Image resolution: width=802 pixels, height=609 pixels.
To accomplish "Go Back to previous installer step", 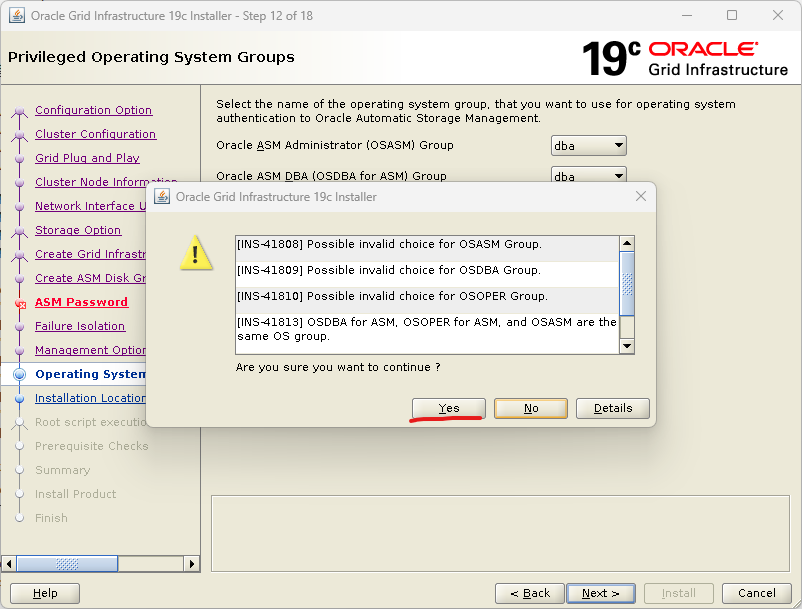I will (530, 593).
